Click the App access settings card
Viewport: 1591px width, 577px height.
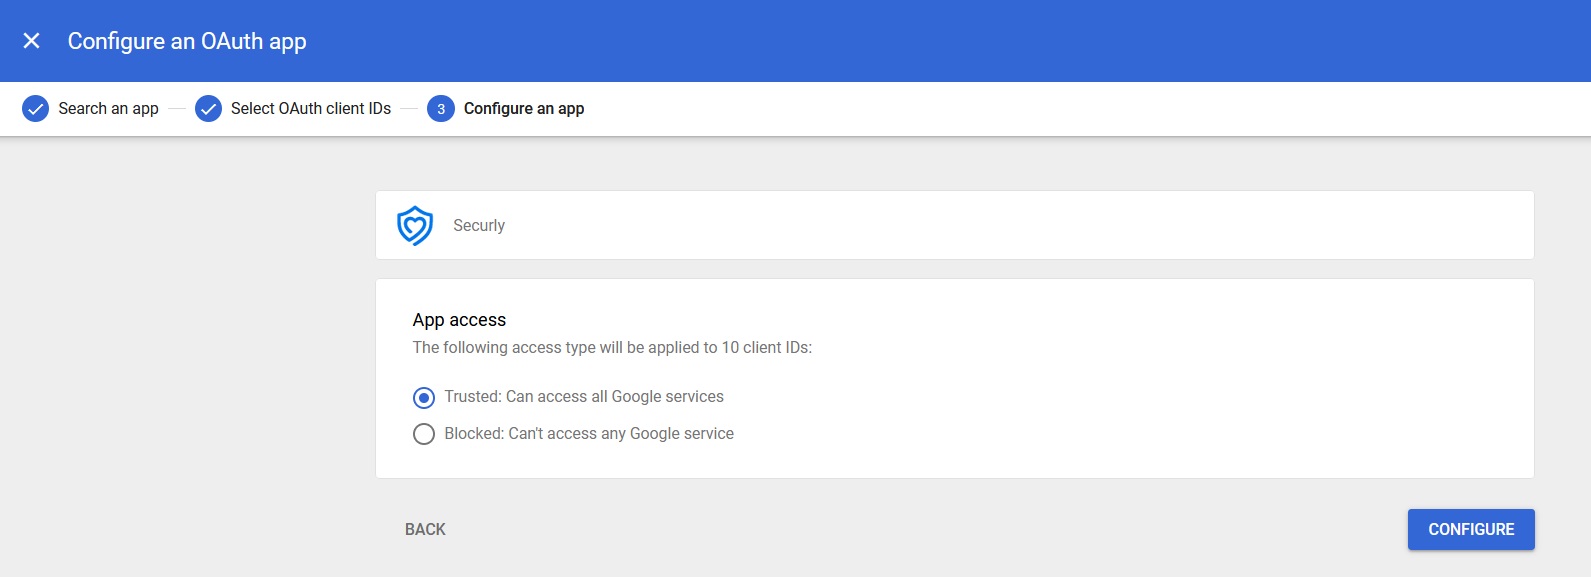[x=955, y=379]
